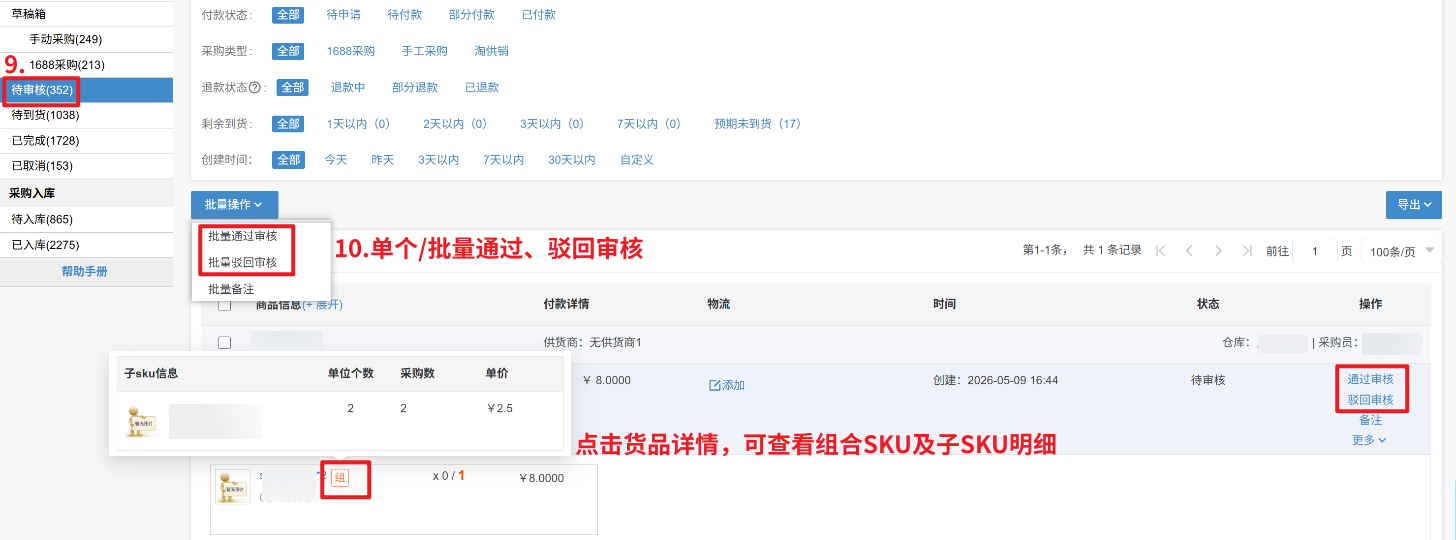Screen dimensions: 1456x540
Task: Click the page number input field
Action: pos(1314,251)
